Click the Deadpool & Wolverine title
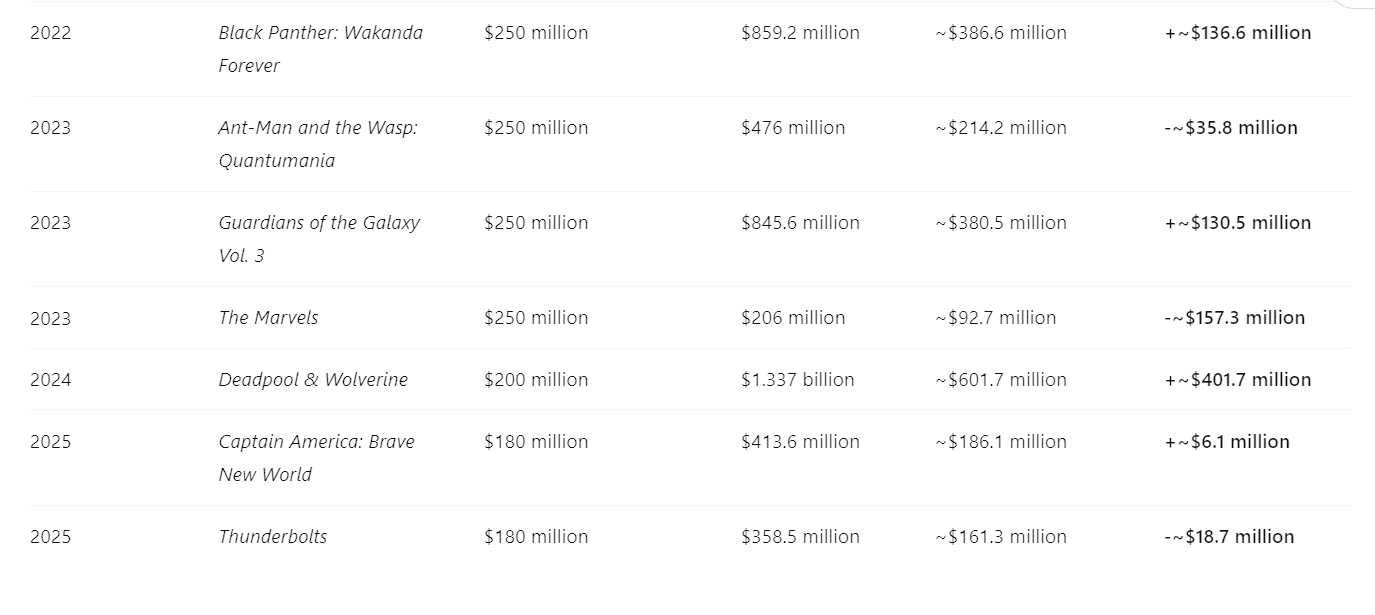Screen dimensions: 1375x615 (313, 380)
